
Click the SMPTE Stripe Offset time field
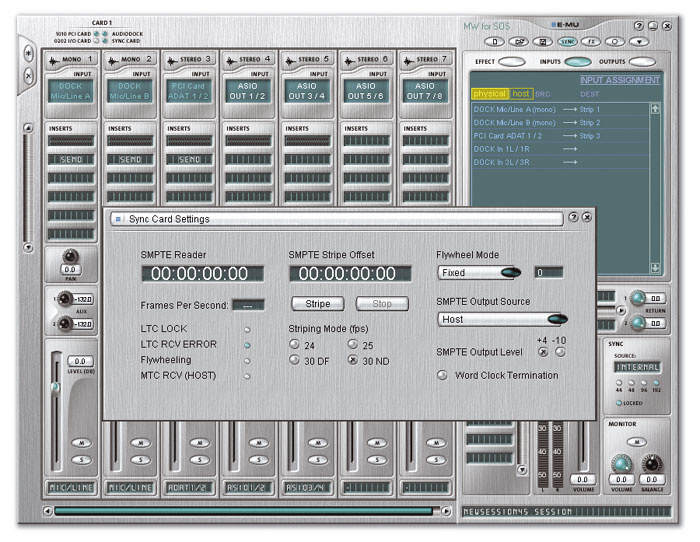350,273
